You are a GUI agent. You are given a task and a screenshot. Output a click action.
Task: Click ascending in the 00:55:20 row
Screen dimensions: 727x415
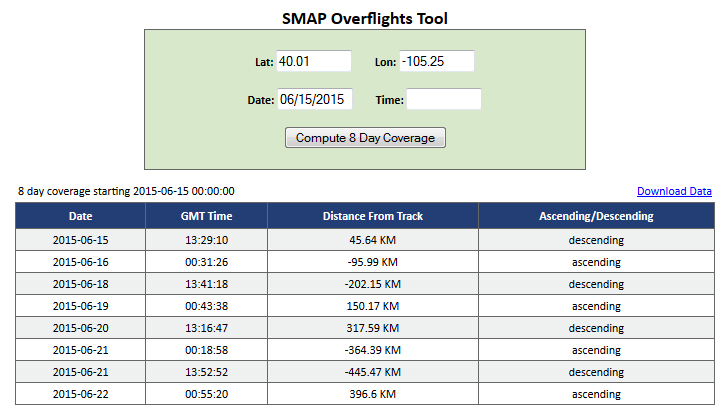click(596, 394)
